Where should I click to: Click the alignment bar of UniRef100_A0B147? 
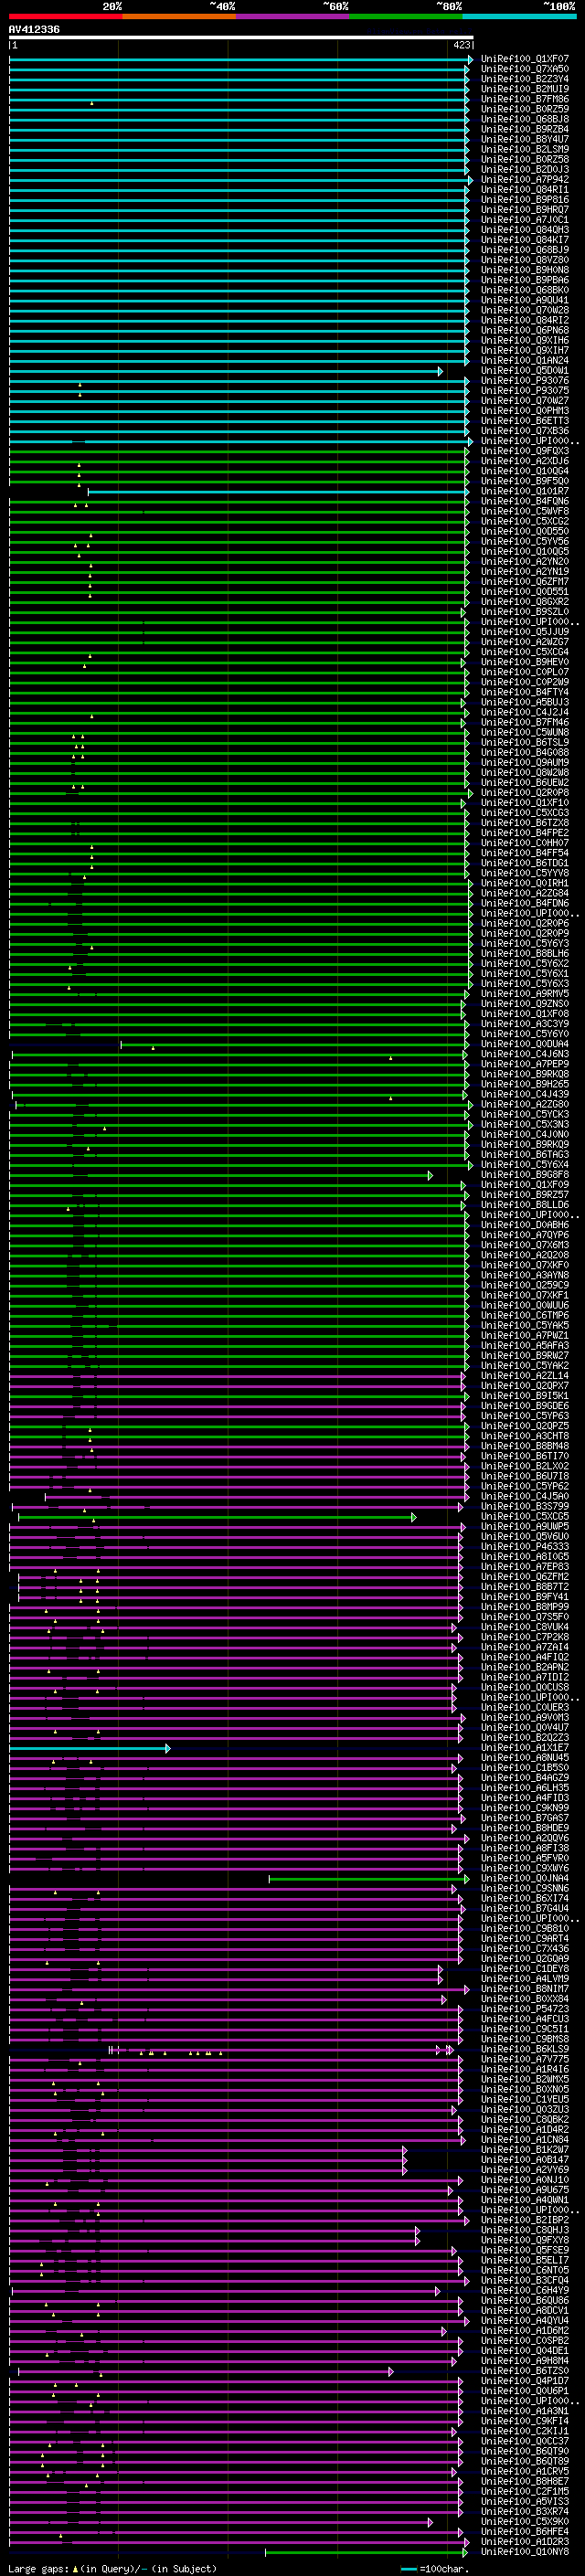pos(208,2160)
